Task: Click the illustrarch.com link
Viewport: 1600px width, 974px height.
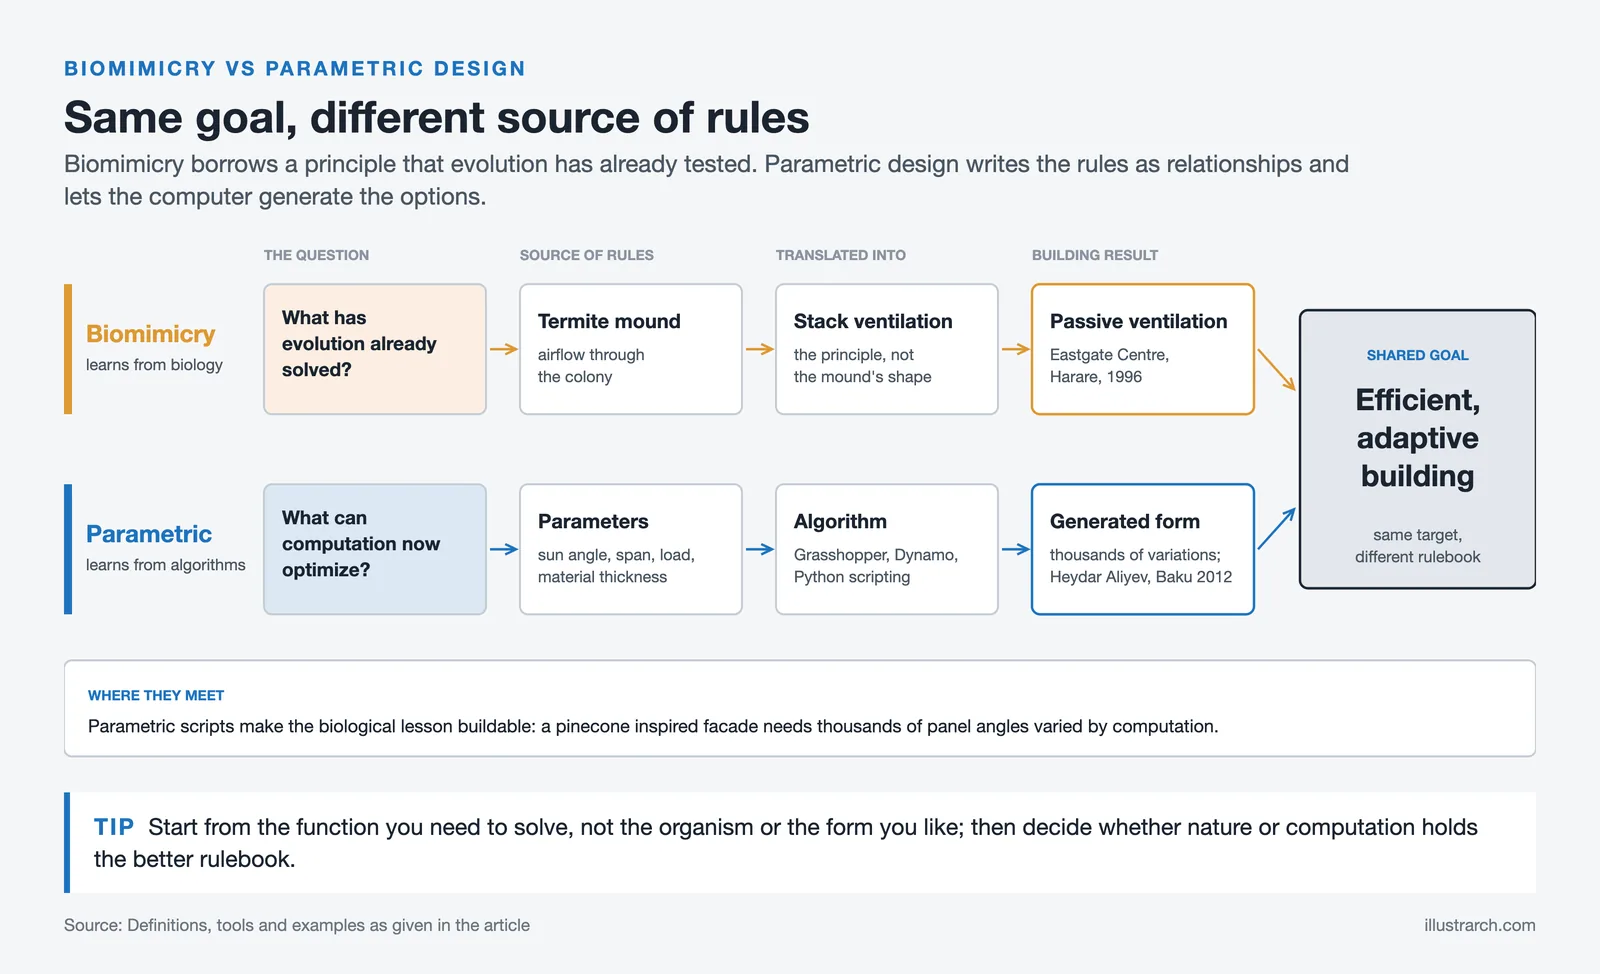Action: click(1480, 925)
